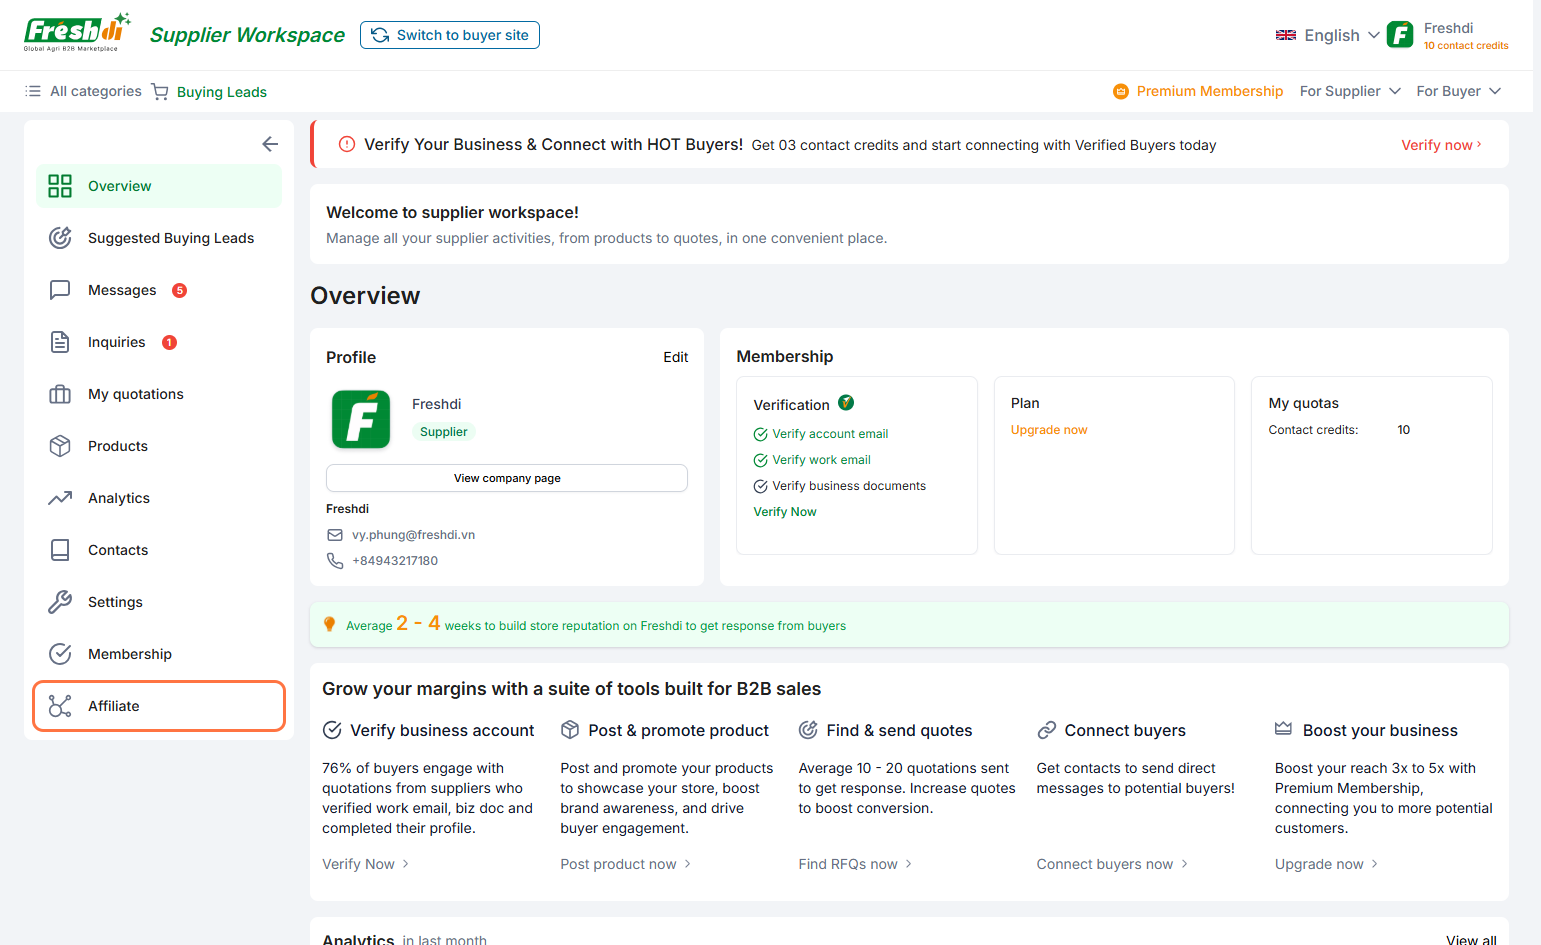Click the Freshdi profile avatar thumbnail
Screen dimensions: 1541x945
click(361, 419)
